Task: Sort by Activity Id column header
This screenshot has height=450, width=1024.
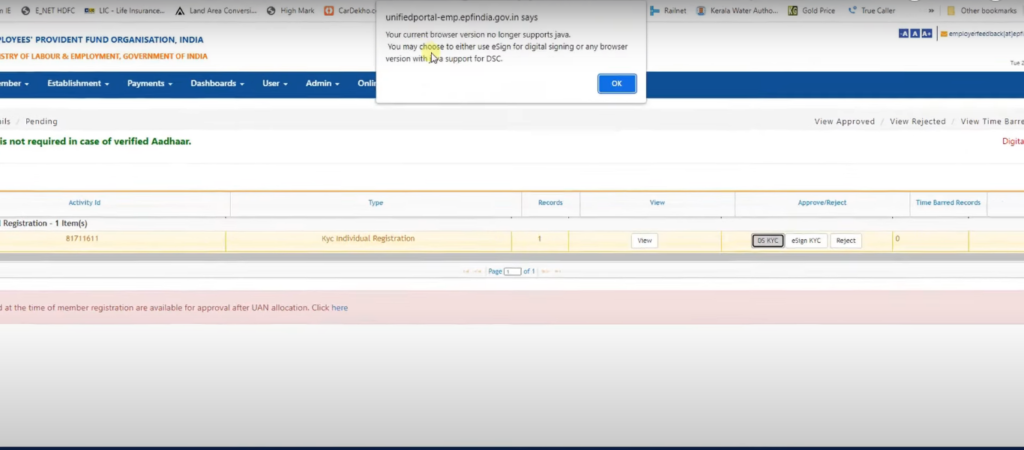Action: (x=84, y=202)
